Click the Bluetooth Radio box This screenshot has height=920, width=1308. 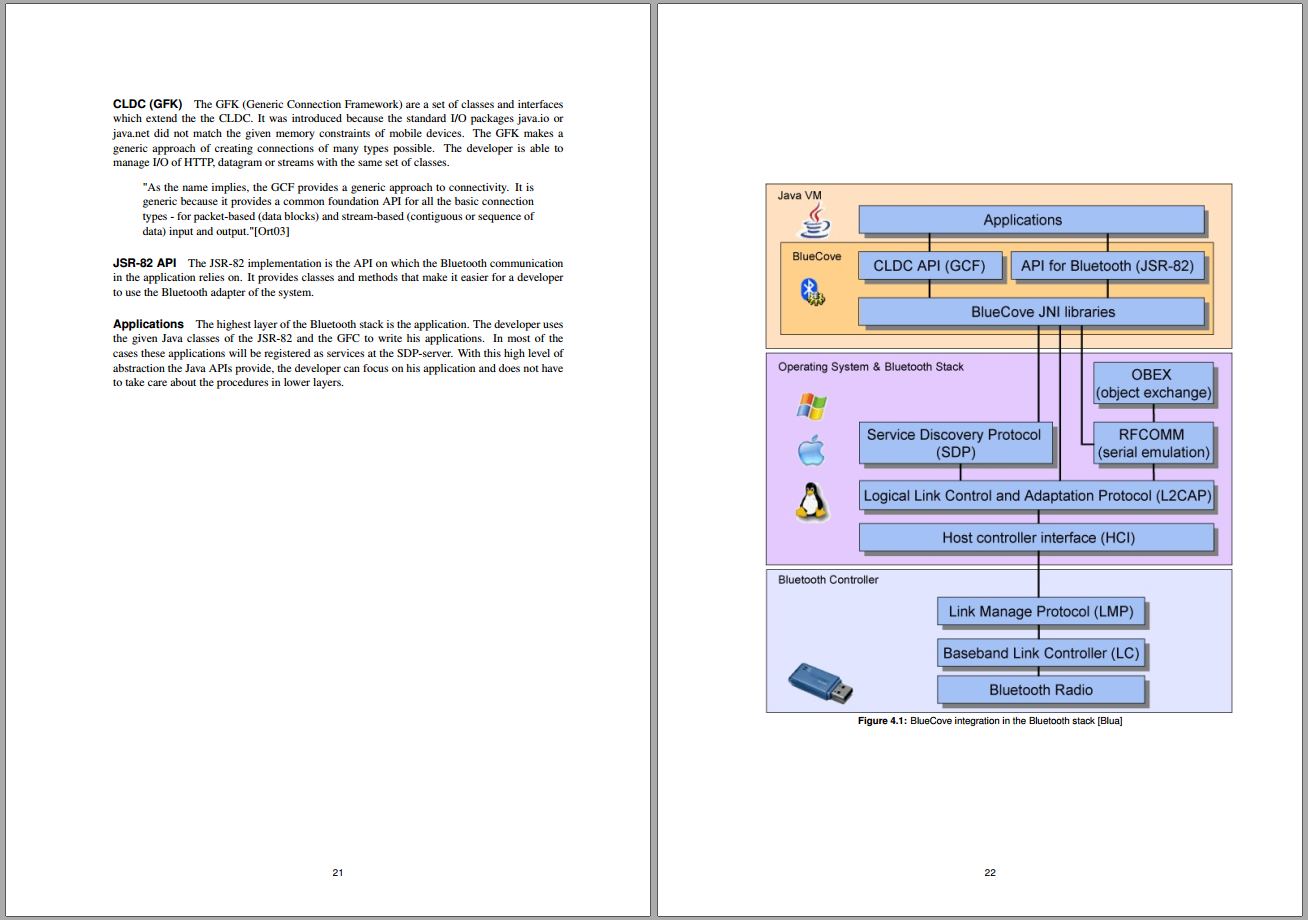pos(1040,690)
